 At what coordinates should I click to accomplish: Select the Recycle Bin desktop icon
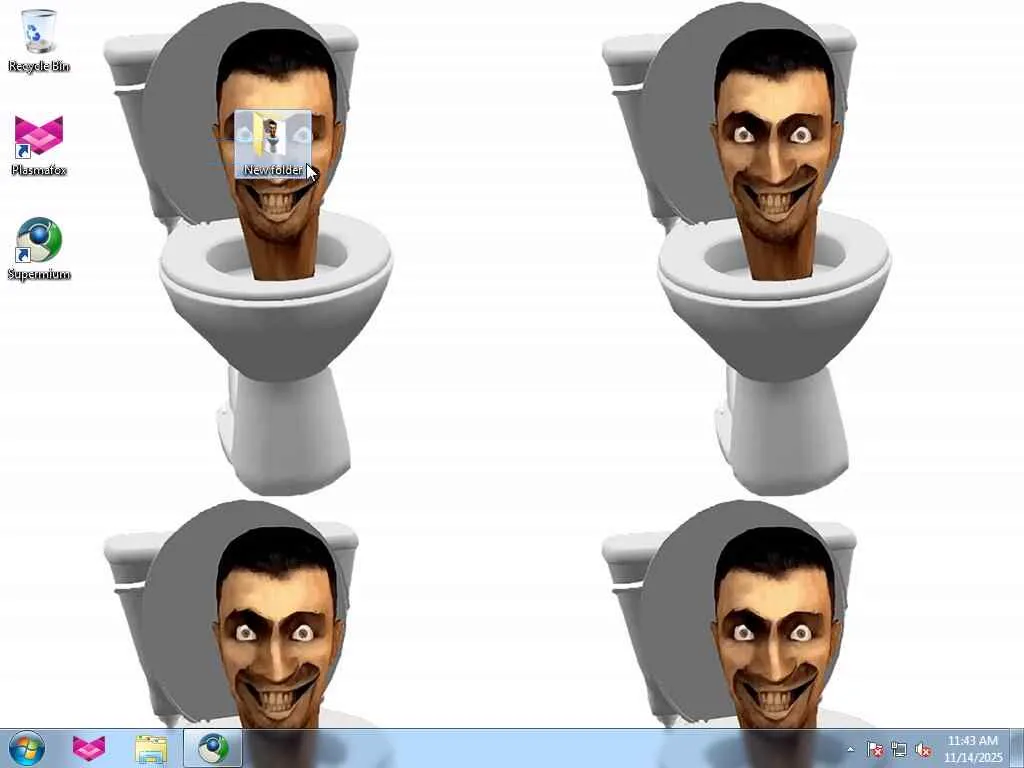point(39,40)
